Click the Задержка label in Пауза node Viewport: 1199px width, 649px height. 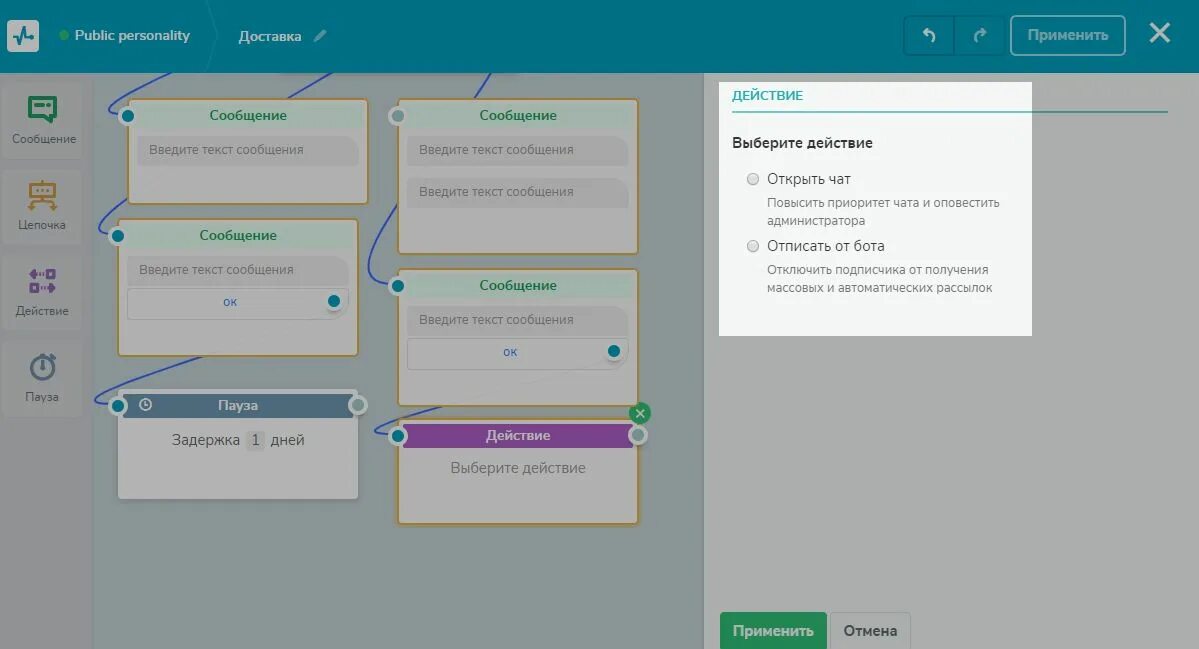click(x=206, y=440)
